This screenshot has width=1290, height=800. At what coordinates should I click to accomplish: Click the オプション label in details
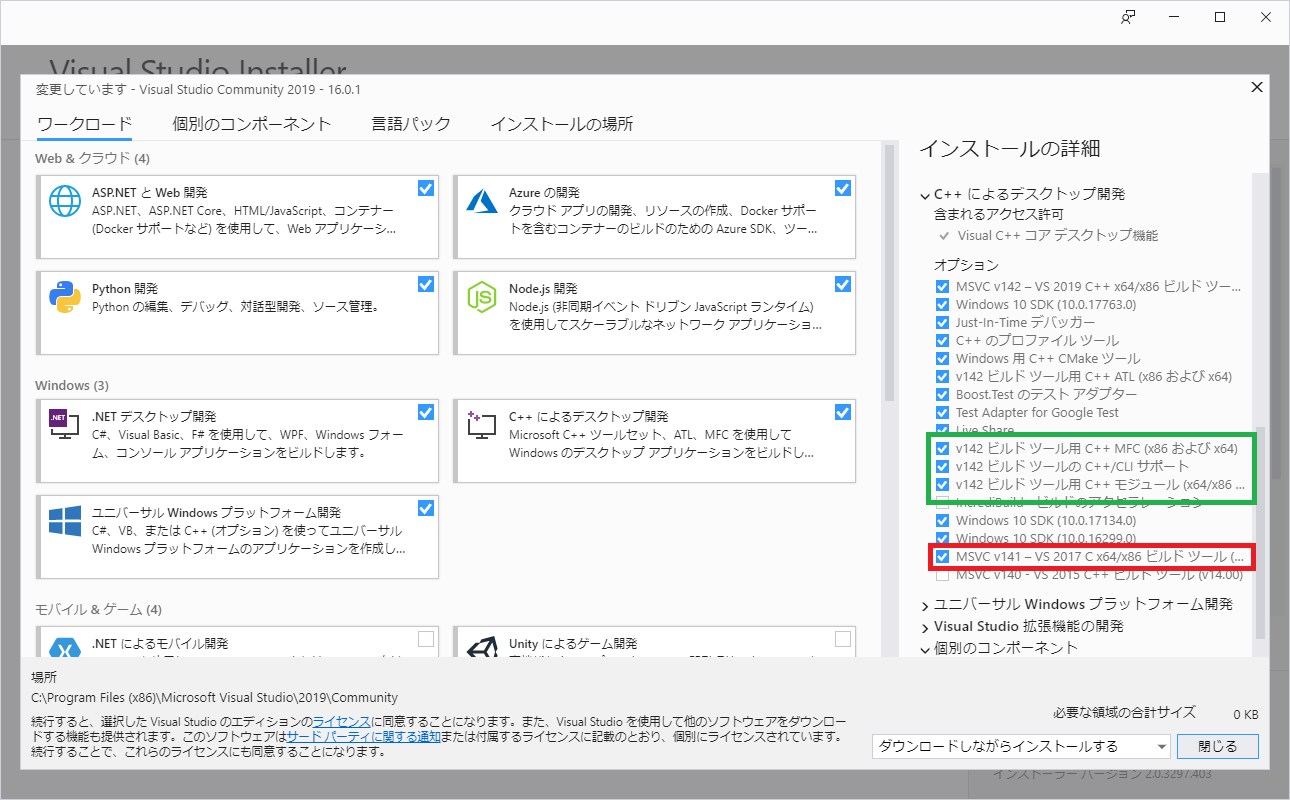coord(966,265)
